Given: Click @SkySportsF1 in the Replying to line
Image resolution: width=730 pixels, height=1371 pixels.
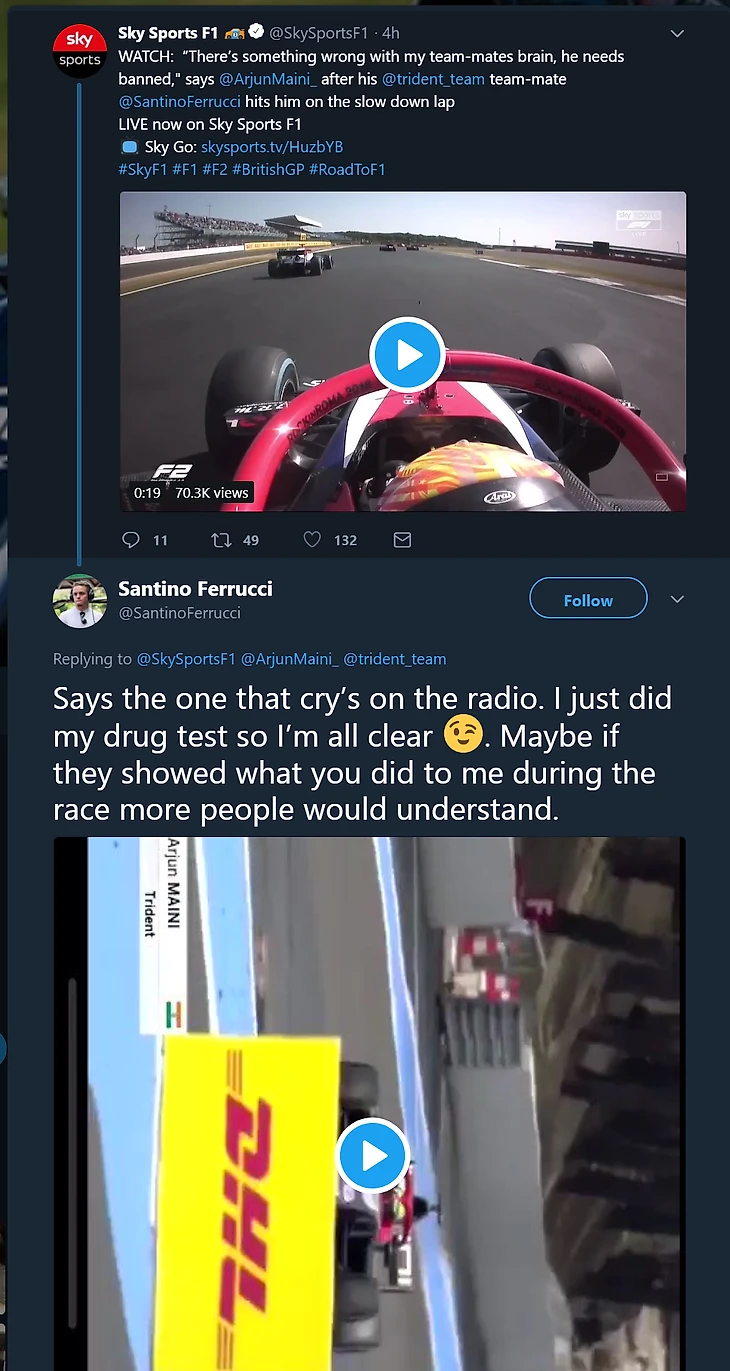Looking at the screenshot, I should (186, 659).
